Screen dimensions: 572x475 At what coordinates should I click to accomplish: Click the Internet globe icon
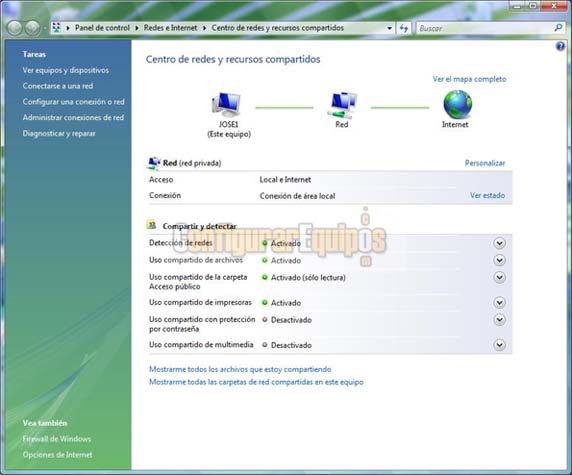click(x=457, y=104)
